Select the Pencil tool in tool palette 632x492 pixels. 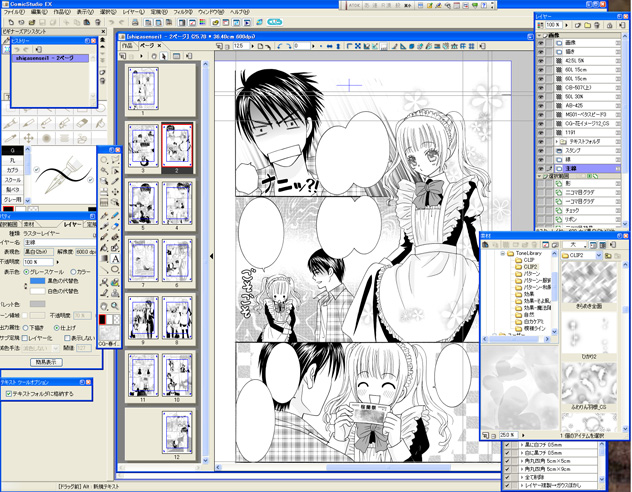(x=115, y=216)
